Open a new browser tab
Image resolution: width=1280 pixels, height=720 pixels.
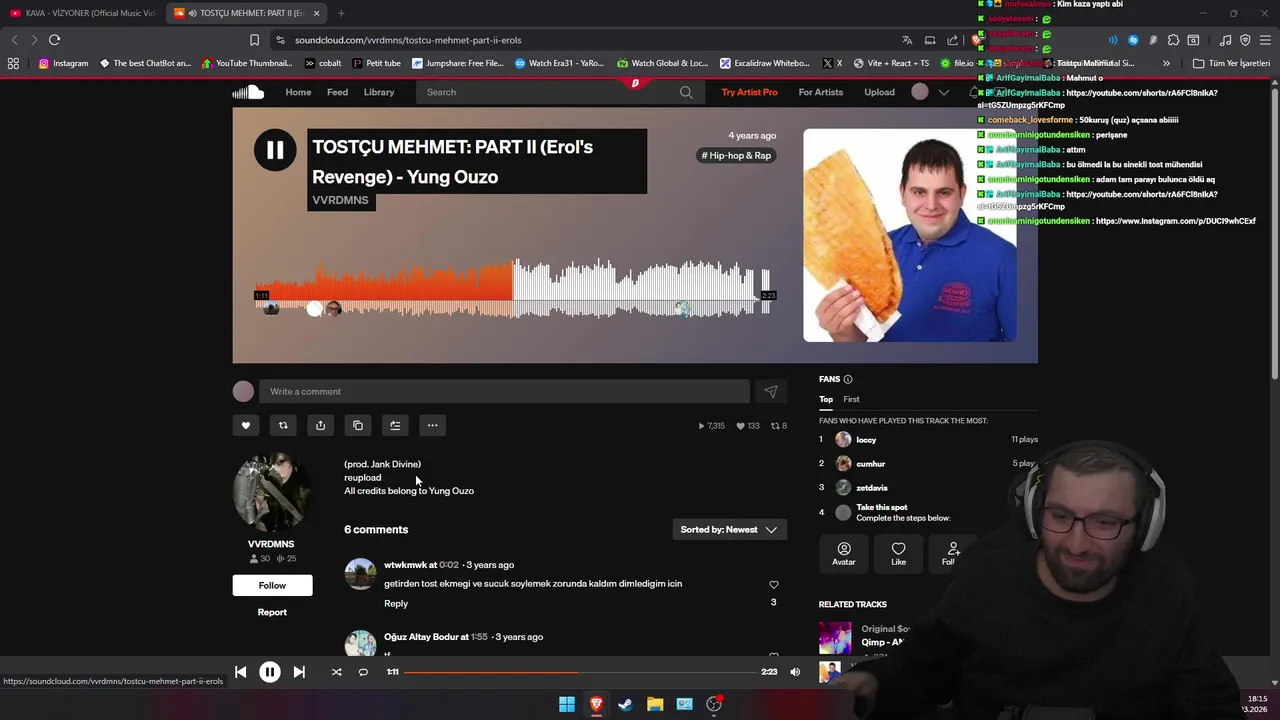tap(341, 13)
